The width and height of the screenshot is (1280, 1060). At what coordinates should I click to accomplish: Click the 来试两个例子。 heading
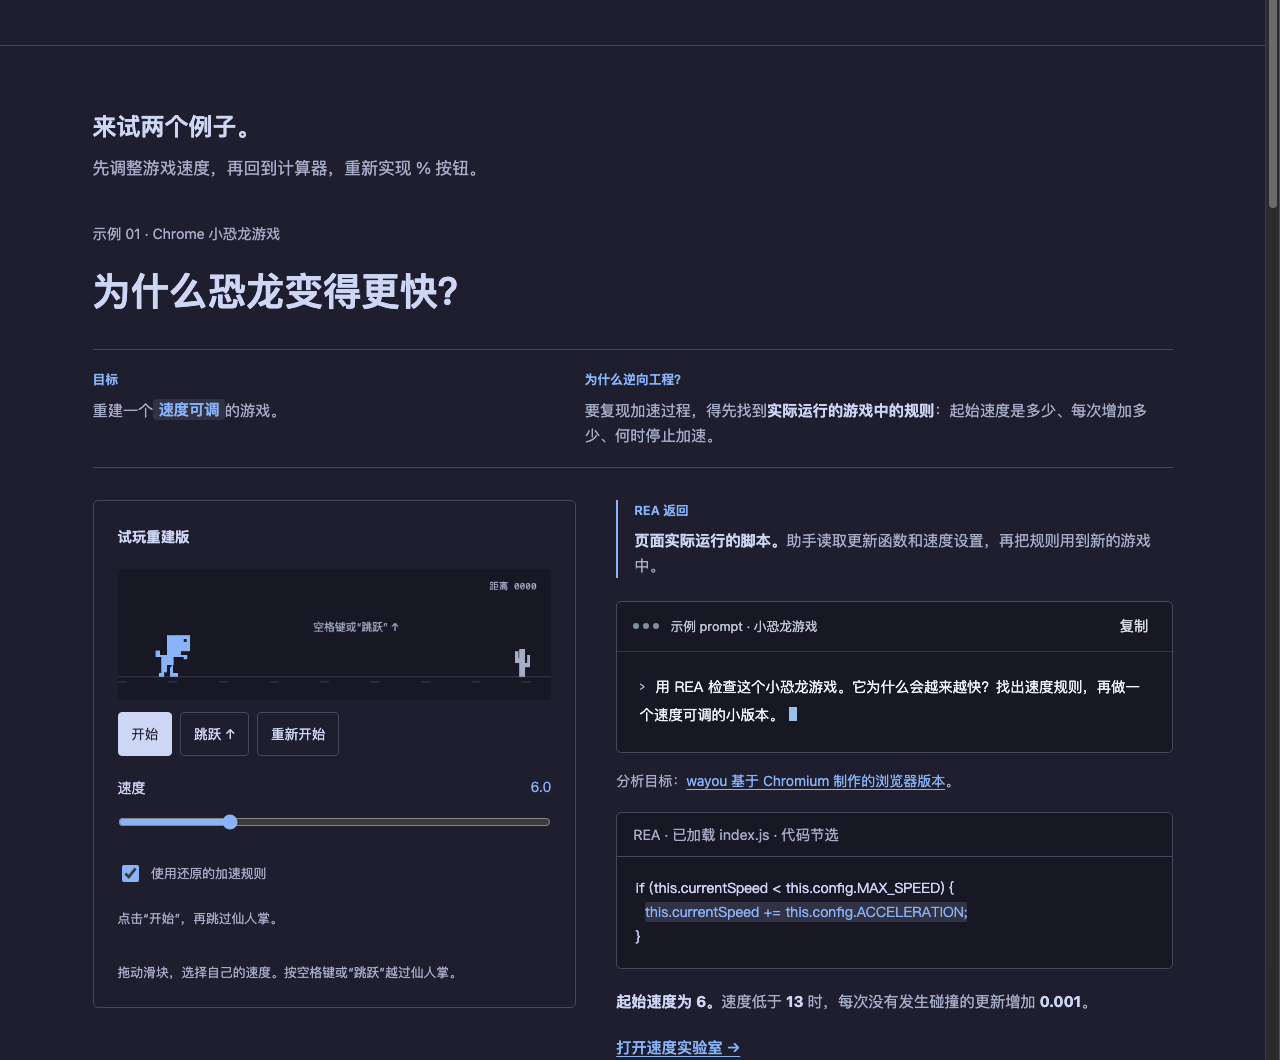(x=173, y=127)
